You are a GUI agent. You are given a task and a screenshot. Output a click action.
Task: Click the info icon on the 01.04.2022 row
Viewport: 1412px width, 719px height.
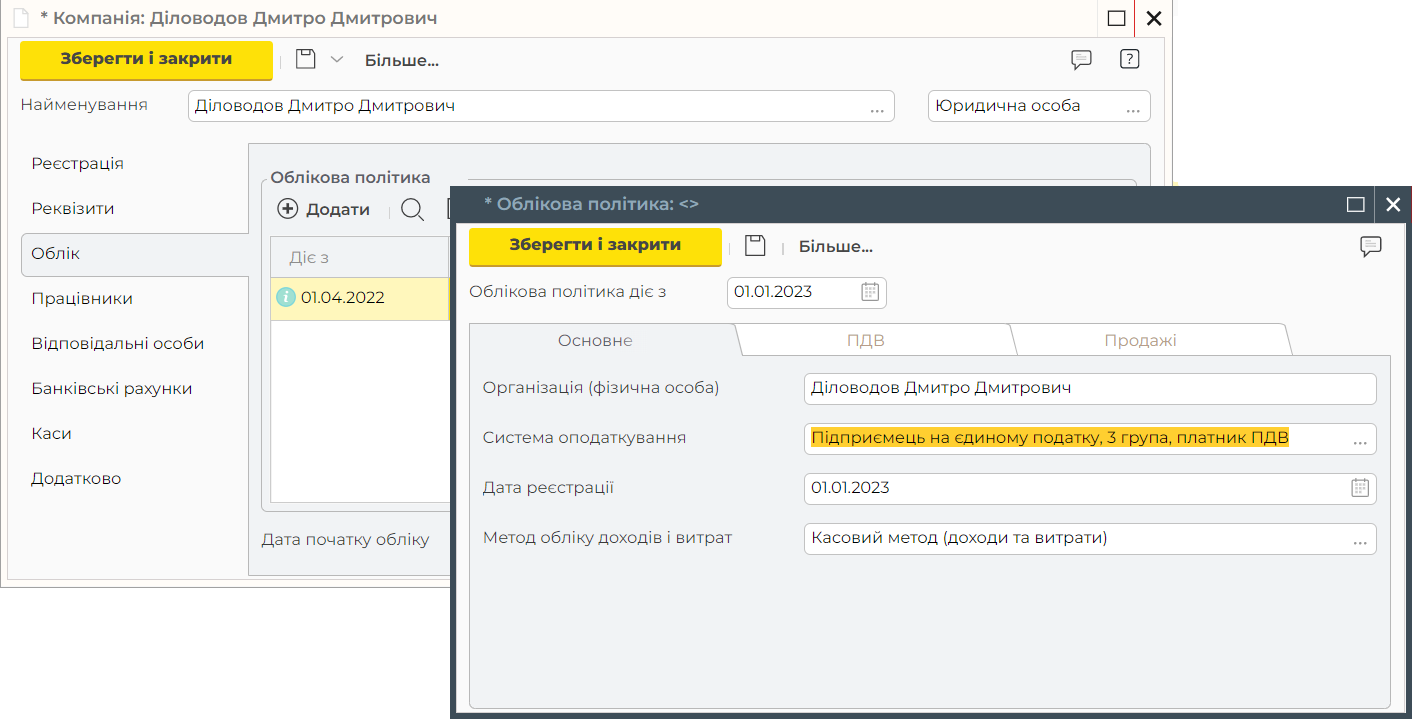click(x=286, y=298)
